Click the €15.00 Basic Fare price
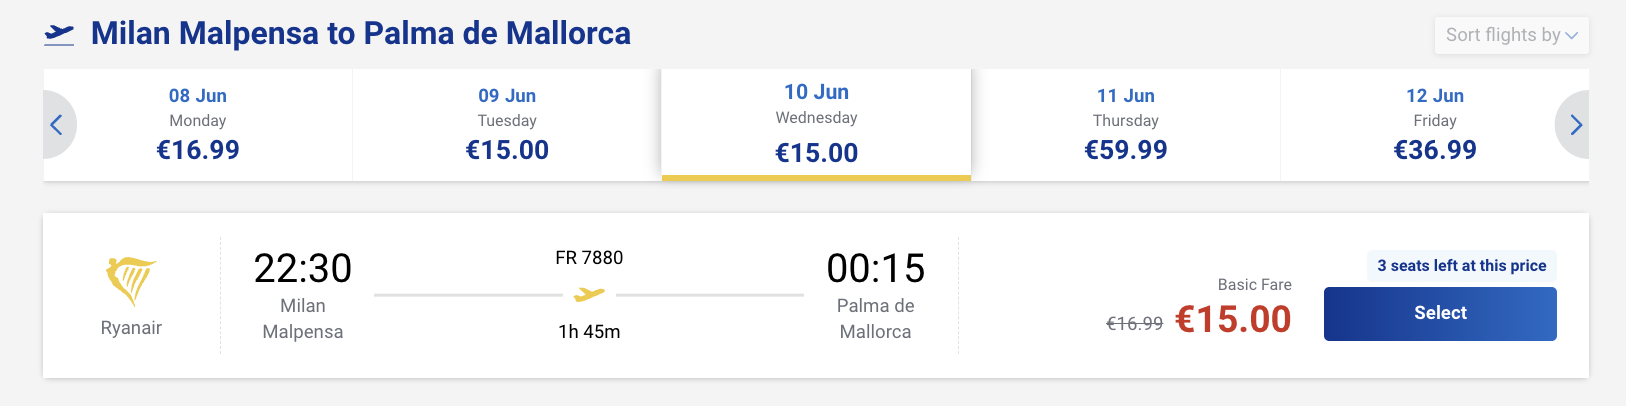Viewport: 1626px width, 406px height. click(1233, 320)
